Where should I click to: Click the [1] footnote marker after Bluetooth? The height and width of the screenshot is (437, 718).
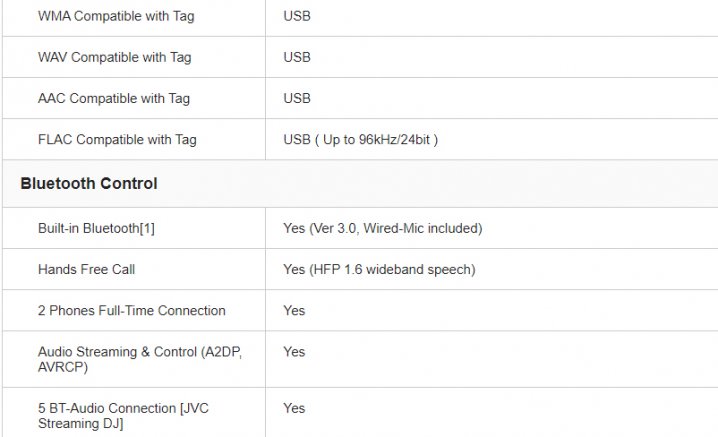[147, 228]
